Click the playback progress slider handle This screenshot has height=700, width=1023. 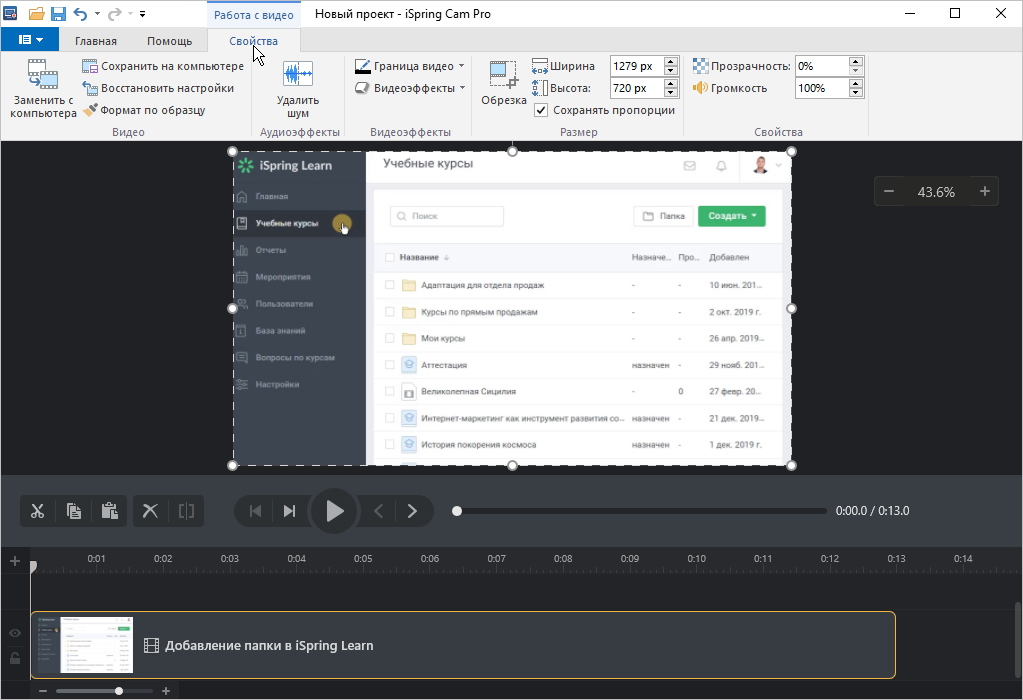[457, 511]
